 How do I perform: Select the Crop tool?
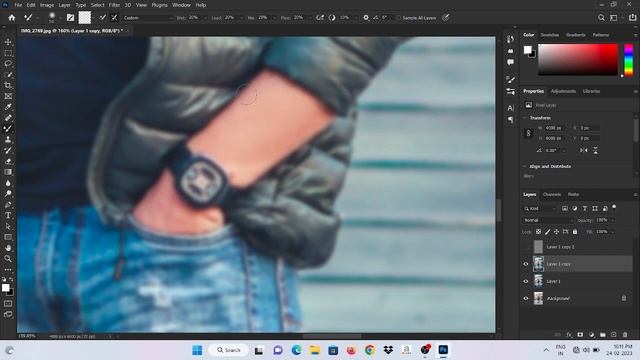[x=8, y=85]
